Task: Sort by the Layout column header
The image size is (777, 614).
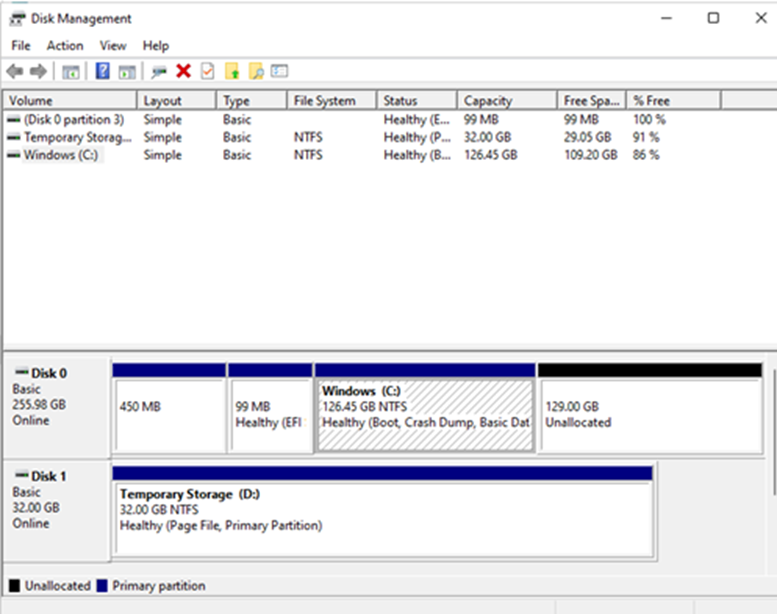Action: point(176,101)
